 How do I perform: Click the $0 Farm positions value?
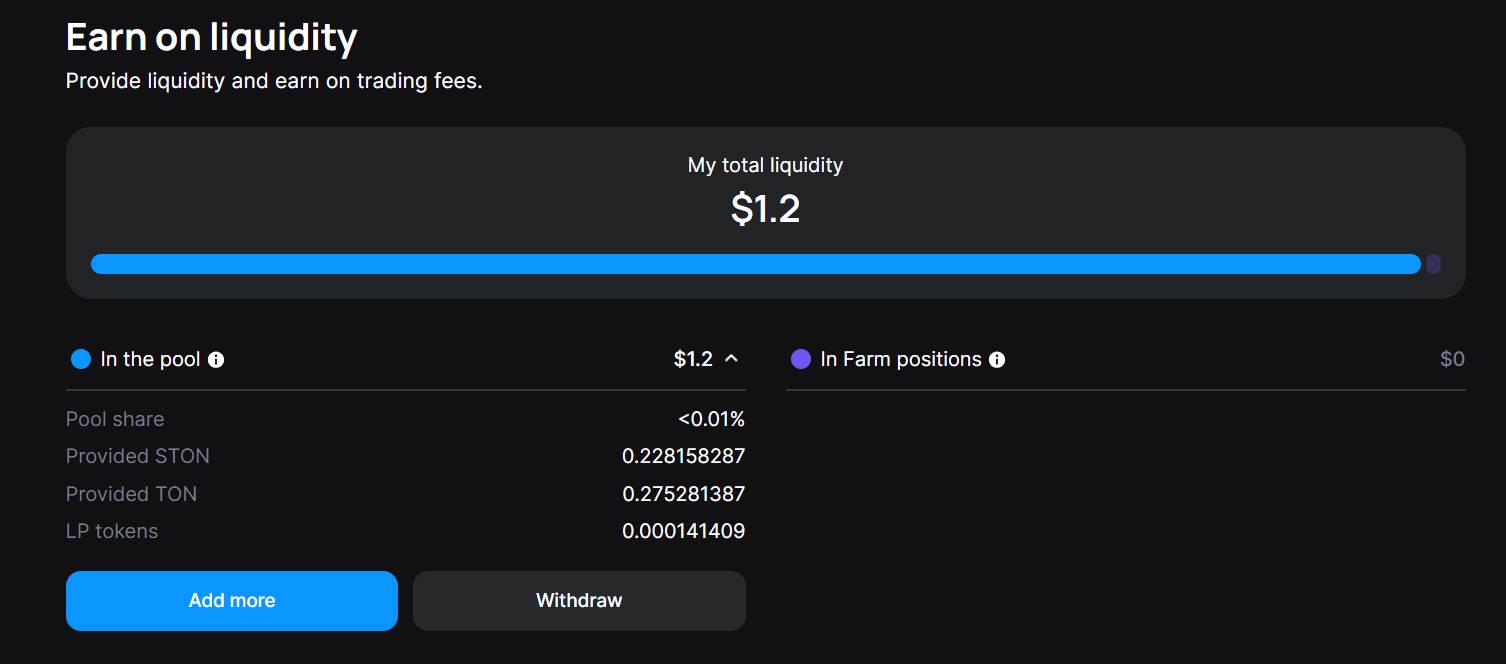[x=1452, y=359]
